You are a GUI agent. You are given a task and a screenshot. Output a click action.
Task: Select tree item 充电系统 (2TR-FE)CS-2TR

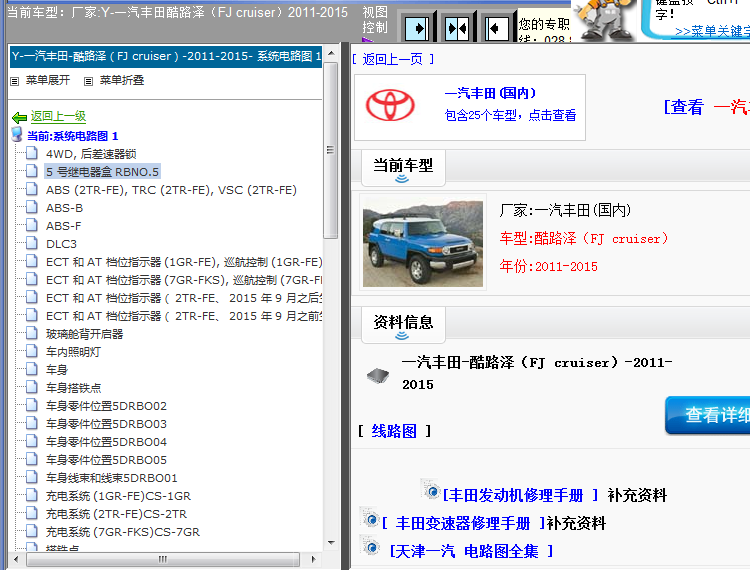pos(116,514)
